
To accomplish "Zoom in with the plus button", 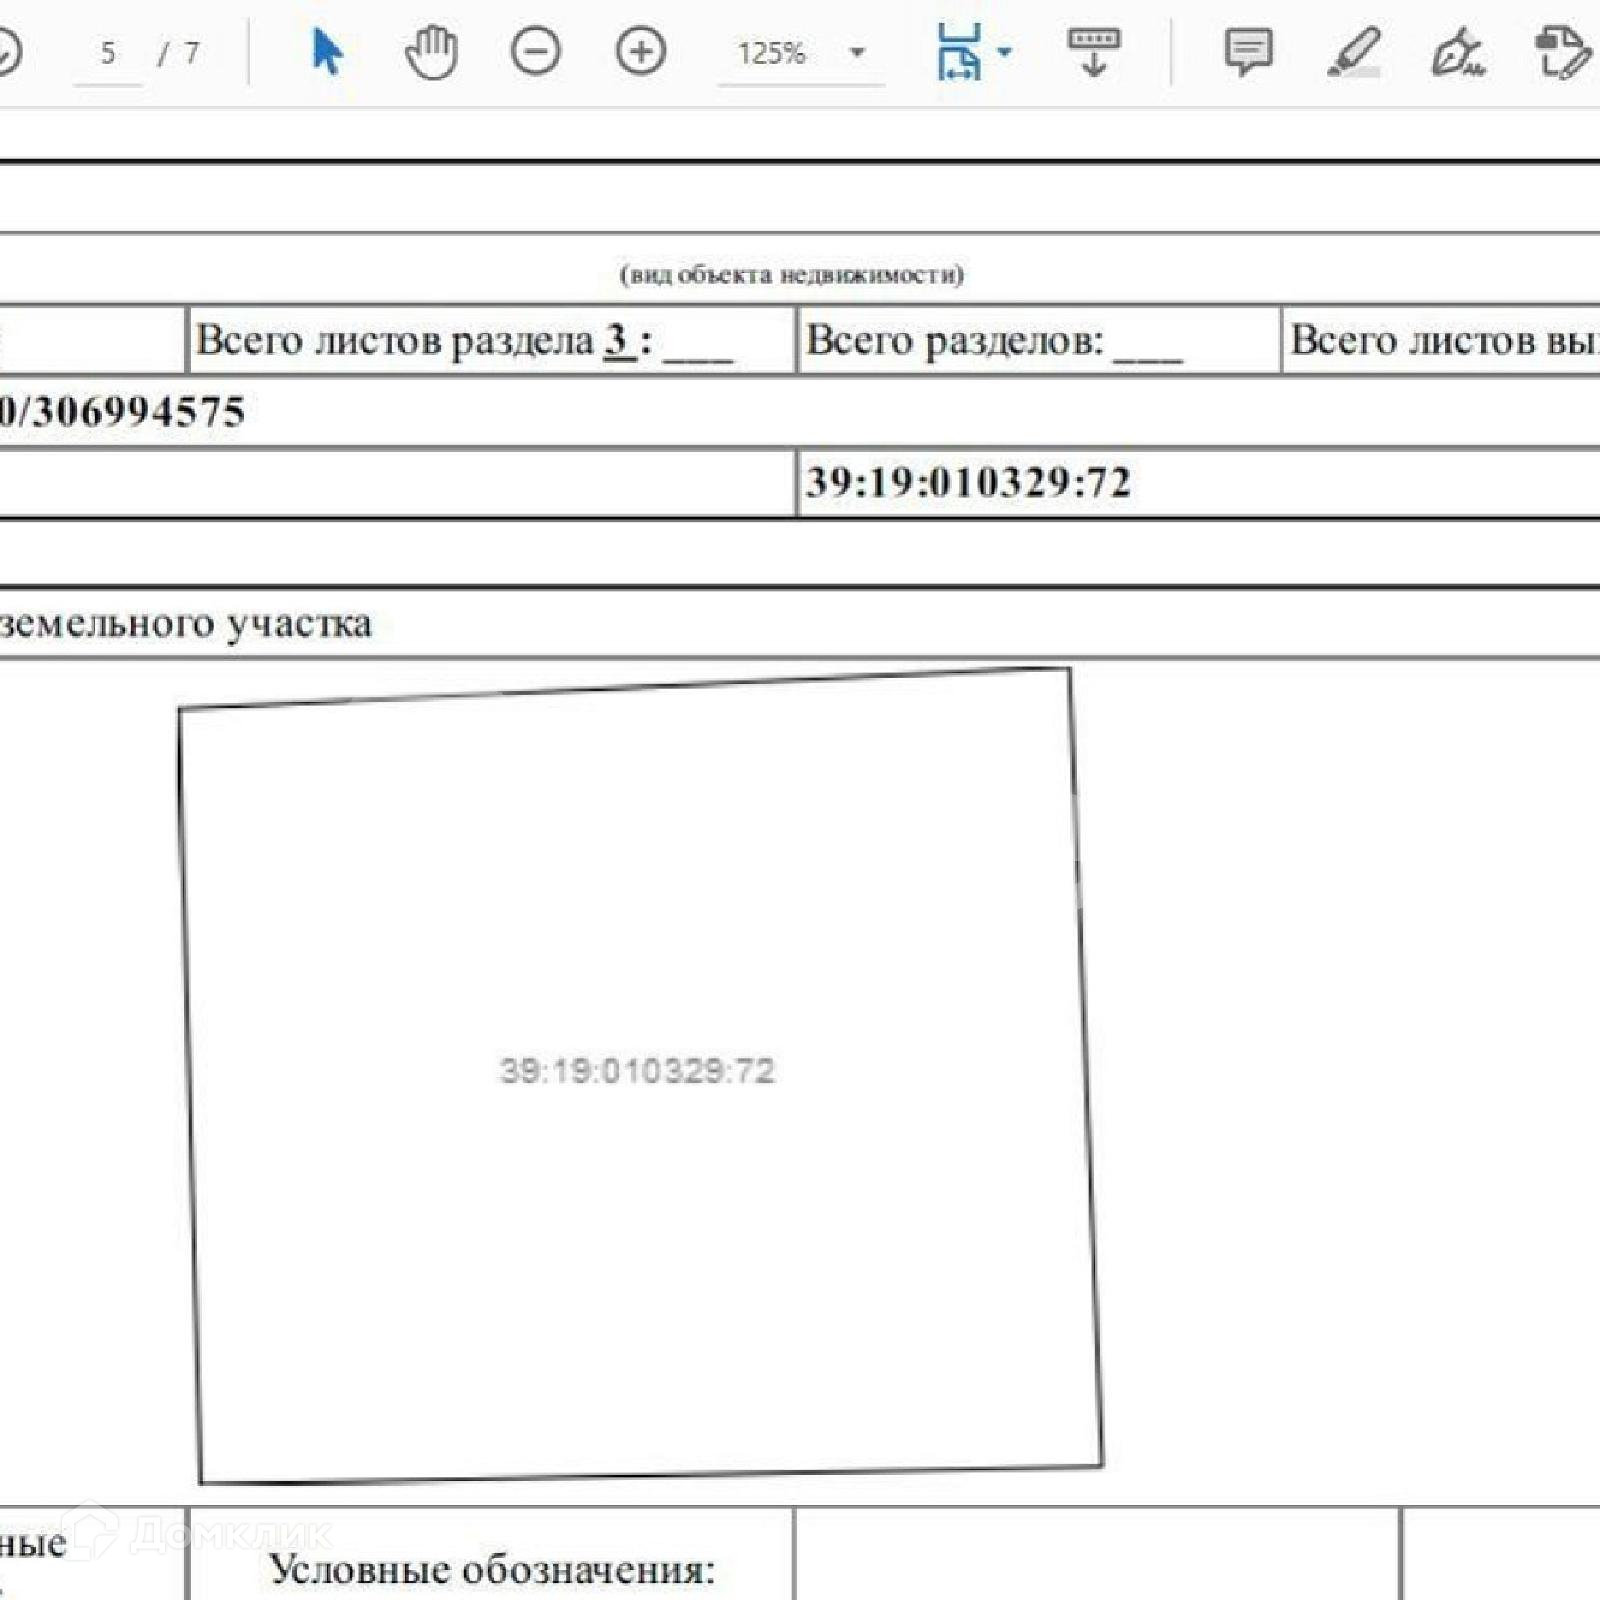I will click(x=641, y=52).
